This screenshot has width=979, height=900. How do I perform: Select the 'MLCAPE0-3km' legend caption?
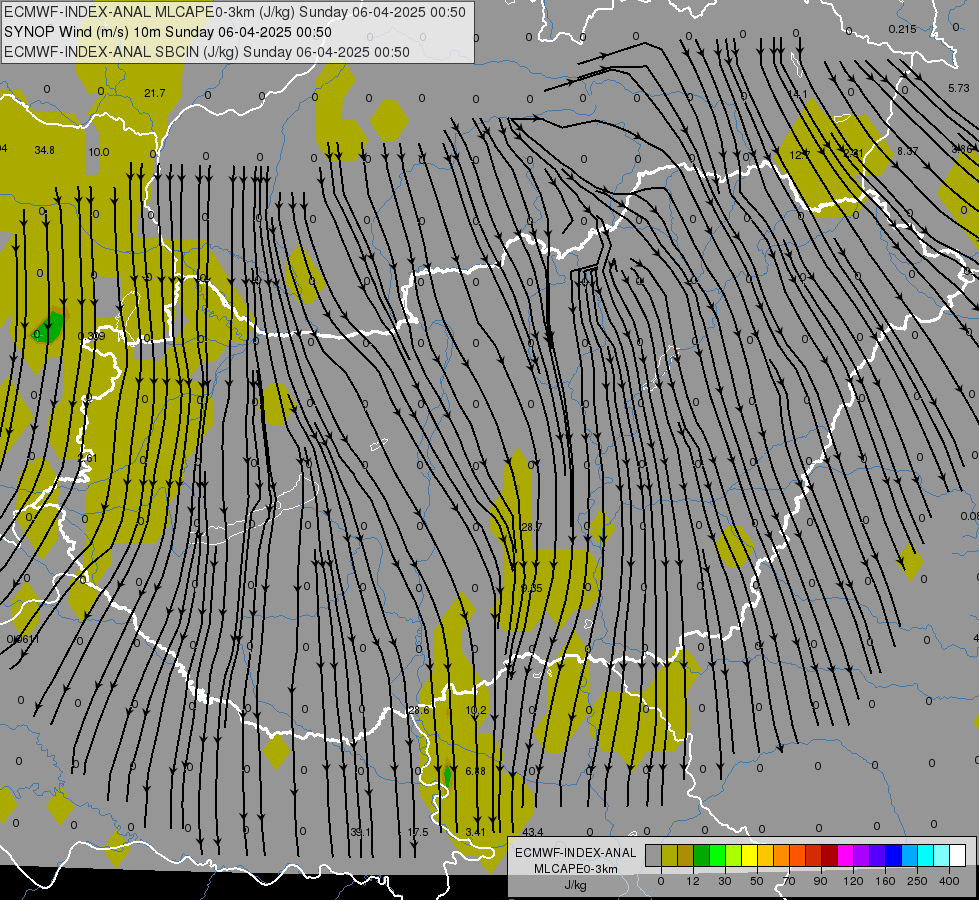[575, 869]
